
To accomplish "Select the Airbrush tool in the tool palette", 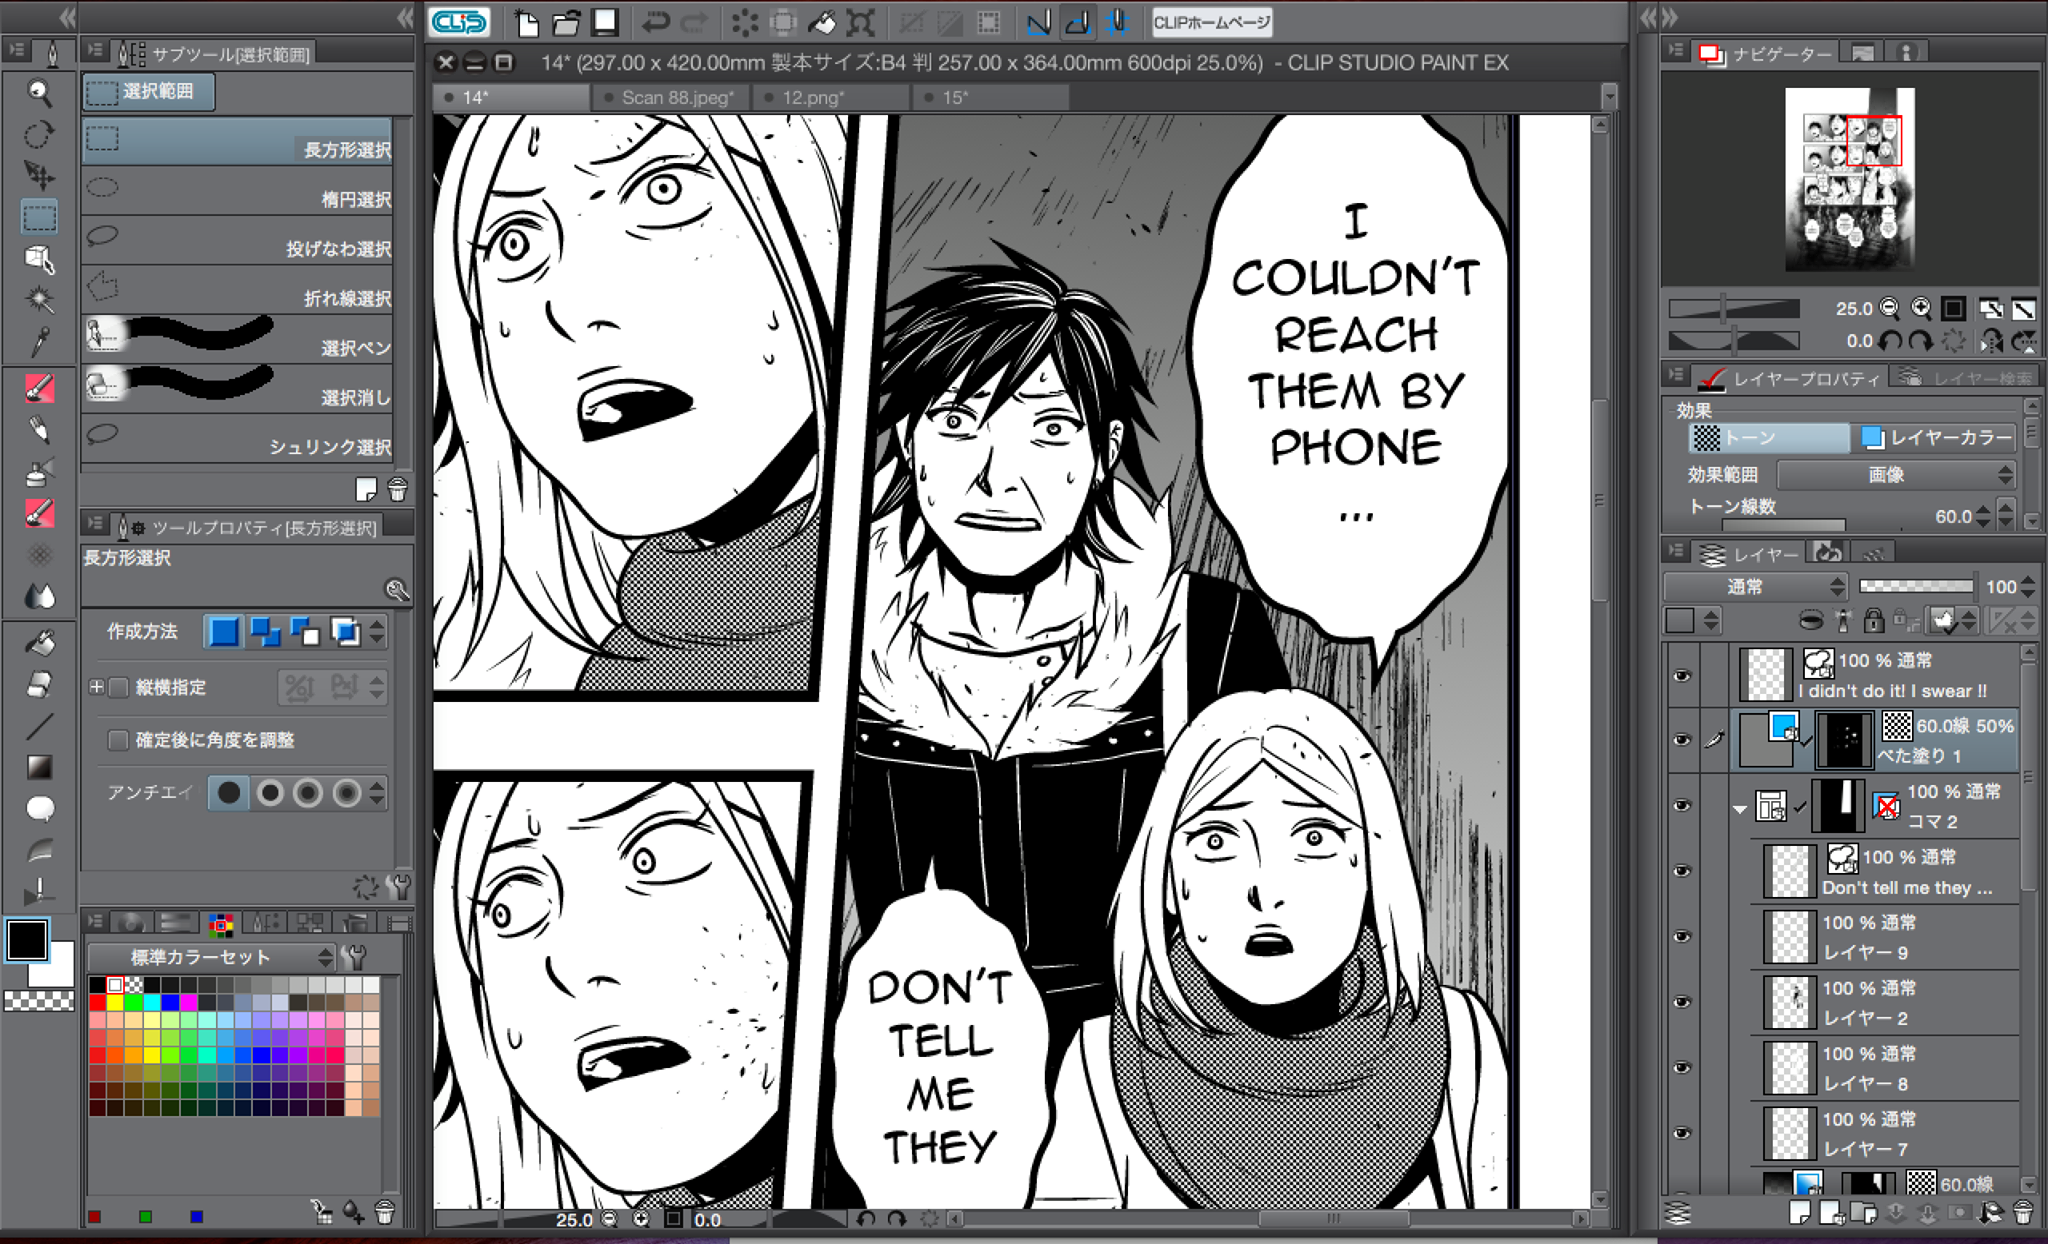I will [39, 472].
